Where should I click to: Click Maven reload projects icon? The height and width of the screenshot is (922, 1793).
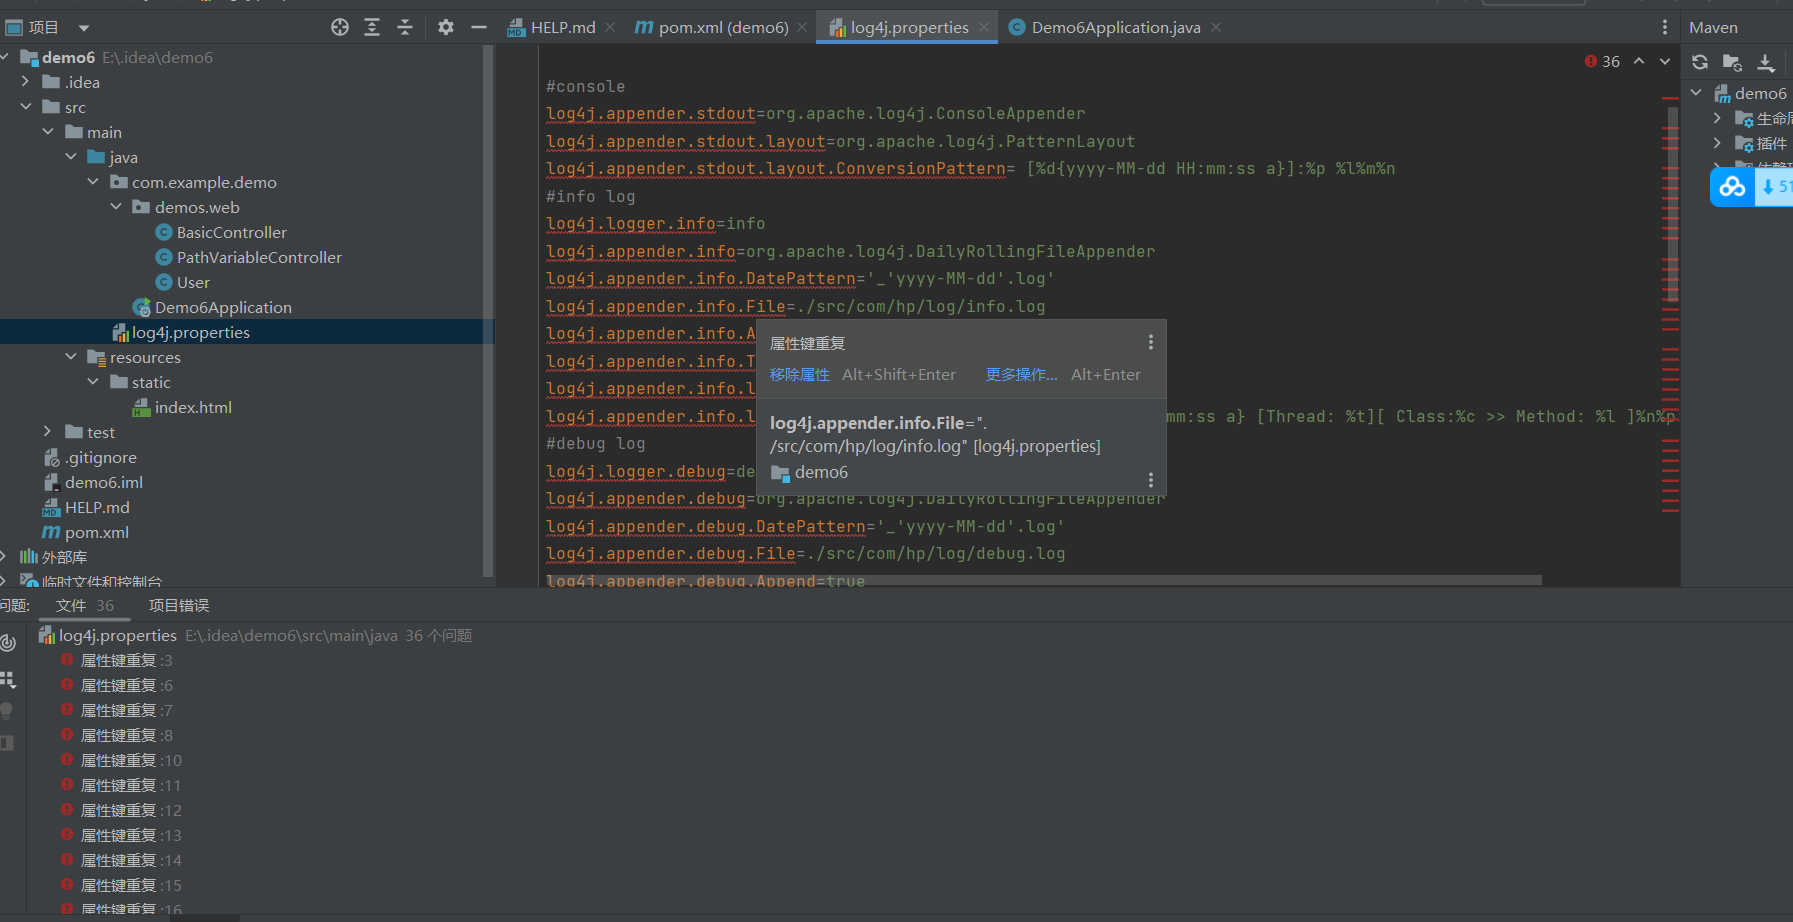[x=1700, y=62]
